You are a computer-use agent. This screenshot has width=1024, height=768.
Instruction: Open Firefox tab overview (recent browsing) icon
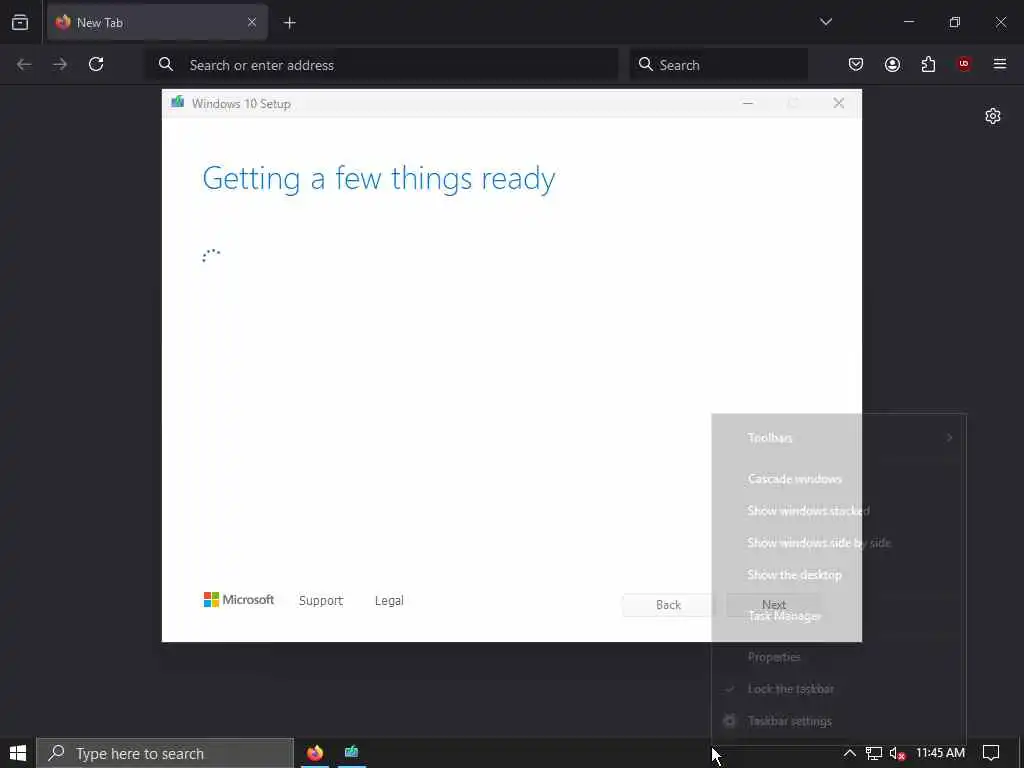tap(20, 22)
